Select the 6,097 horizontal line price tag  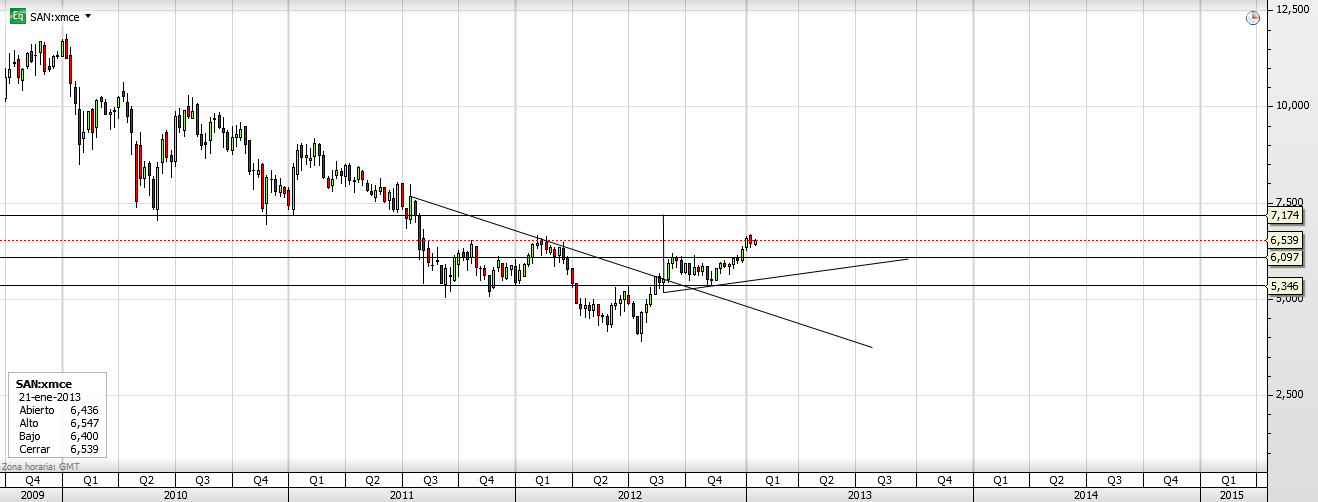[1284, 257]
